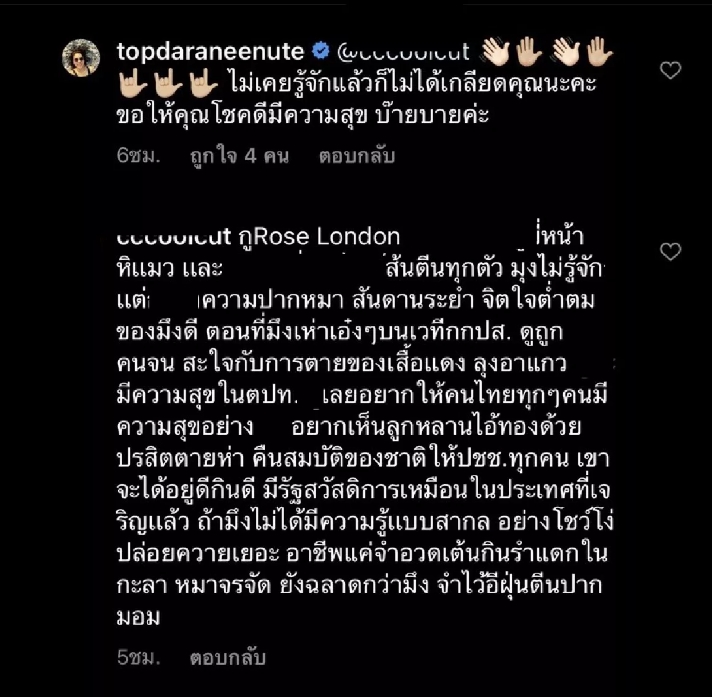The width and height of the screenshot is (712, 697).
Task: Click the first waving hand emoji
Action: (x=496, y=52)
